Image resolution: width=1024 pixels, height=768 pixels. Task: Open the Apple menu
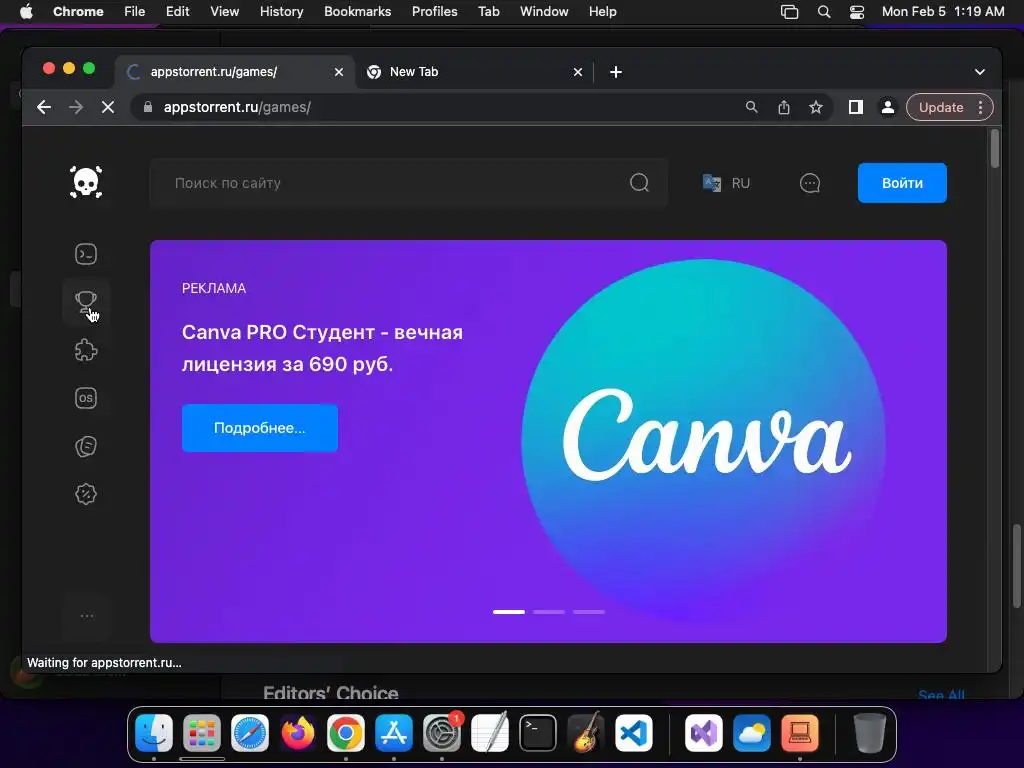click(26, 12)
